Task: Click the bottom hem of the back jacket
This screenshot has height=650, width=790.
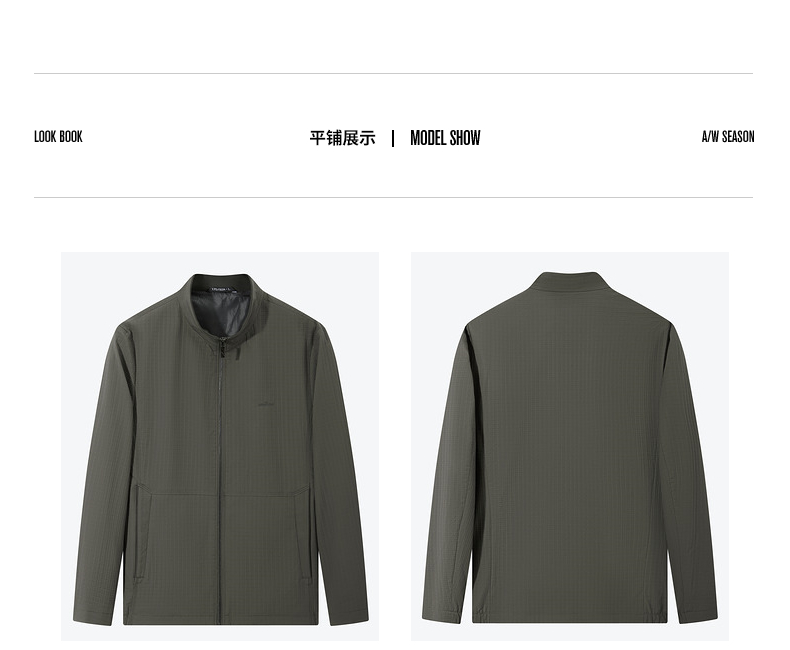Action: pos(569,617)
